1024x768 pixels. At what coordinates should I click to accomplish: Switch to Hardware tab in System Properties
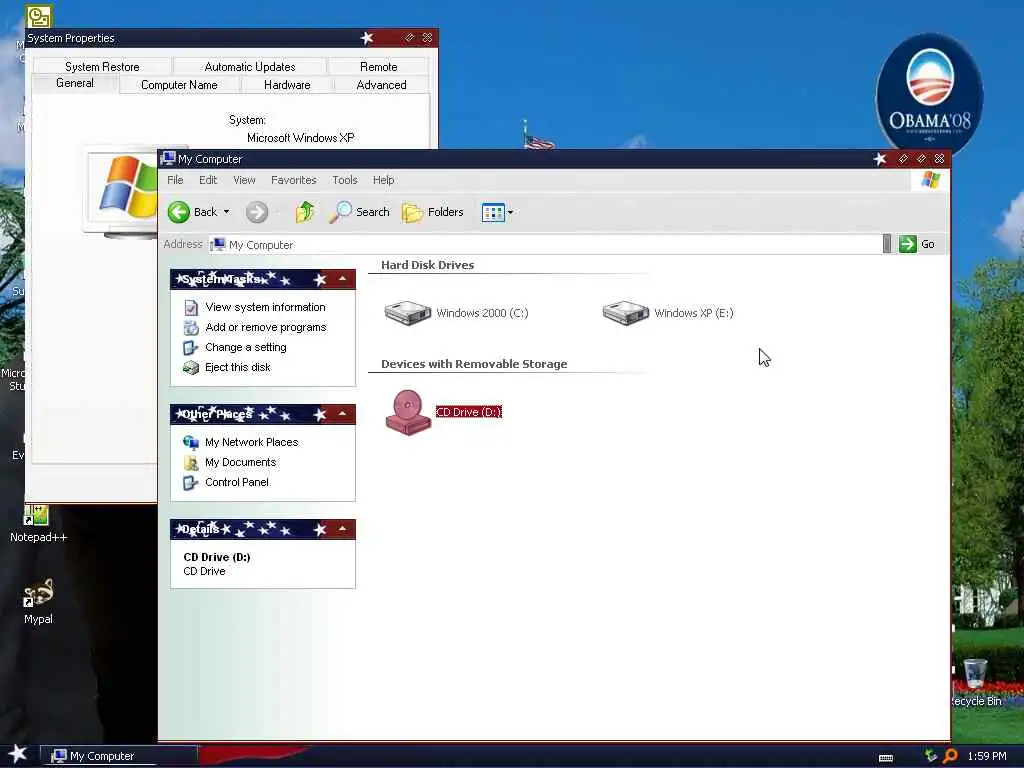point(287,85)
